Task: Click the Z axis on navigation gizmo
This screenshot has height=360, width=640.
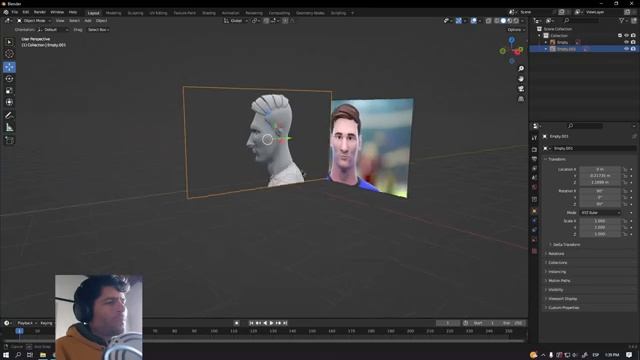Action: tap(511, 40)
